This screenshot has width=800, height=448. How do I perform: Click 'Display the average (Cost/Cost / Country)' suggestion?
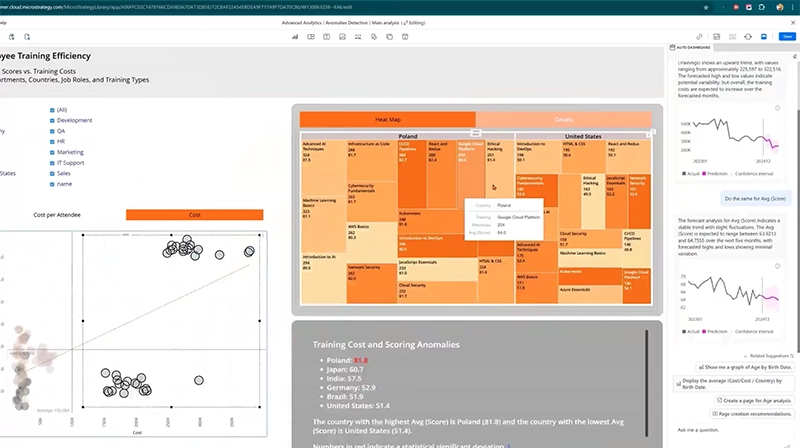click(734, 384)
